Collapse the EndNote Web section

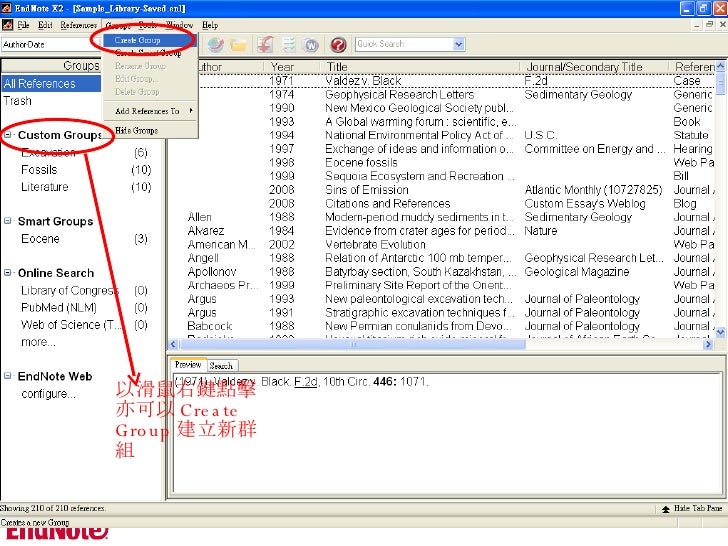point(8,376)
